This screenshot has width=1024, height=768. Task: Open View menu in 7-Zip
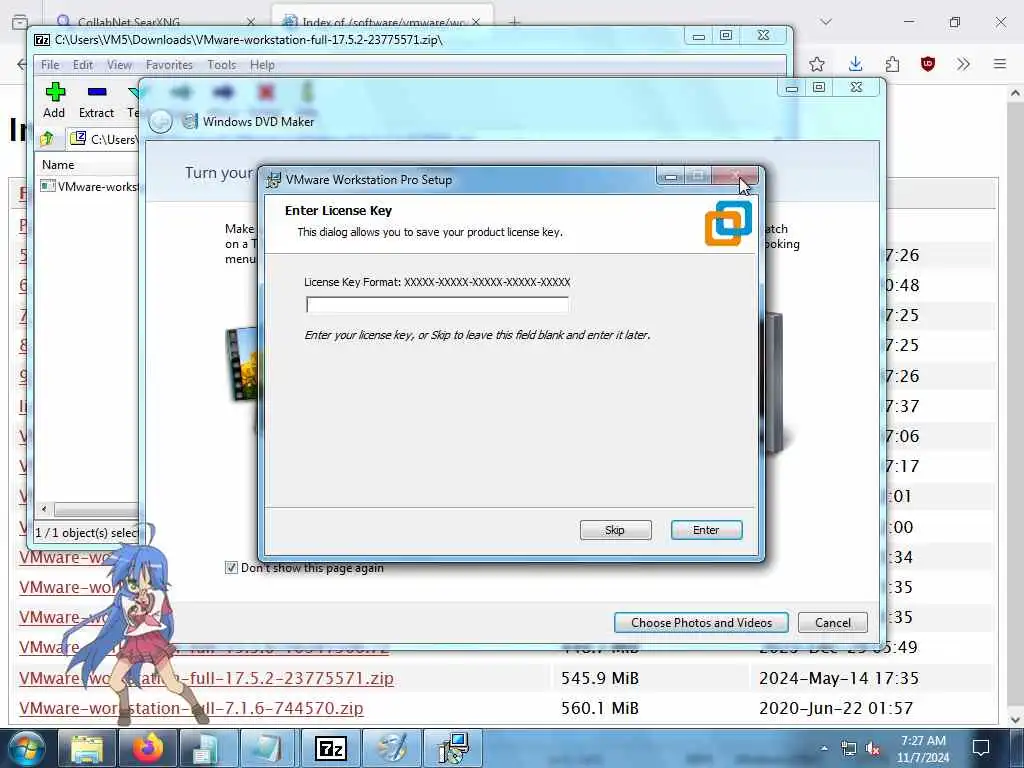(x=119, y=65)
